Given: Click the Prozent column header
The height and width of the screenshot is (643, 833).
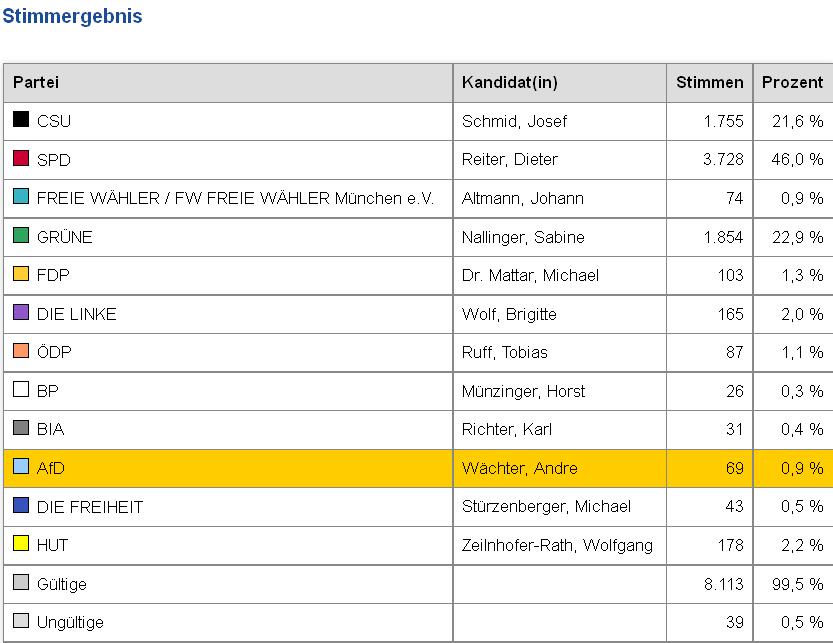Looking at the screenshot, I should pos(792,82).
